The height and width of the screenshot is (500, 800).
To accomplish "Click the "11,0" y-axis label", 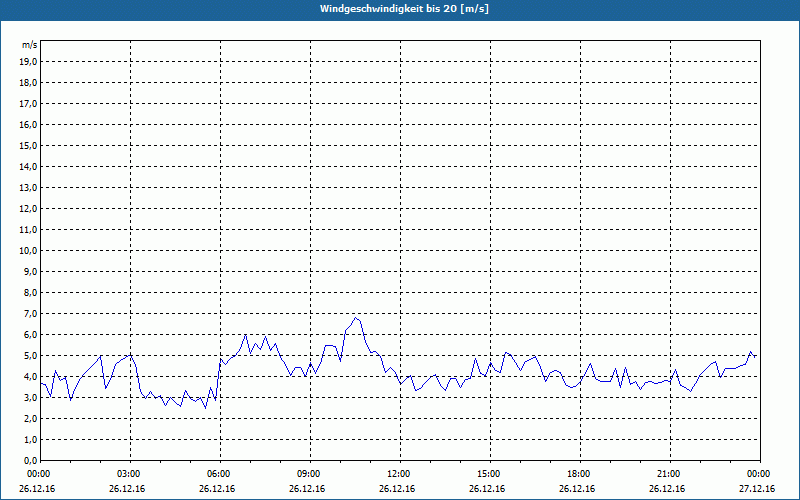I will point(28,230).
